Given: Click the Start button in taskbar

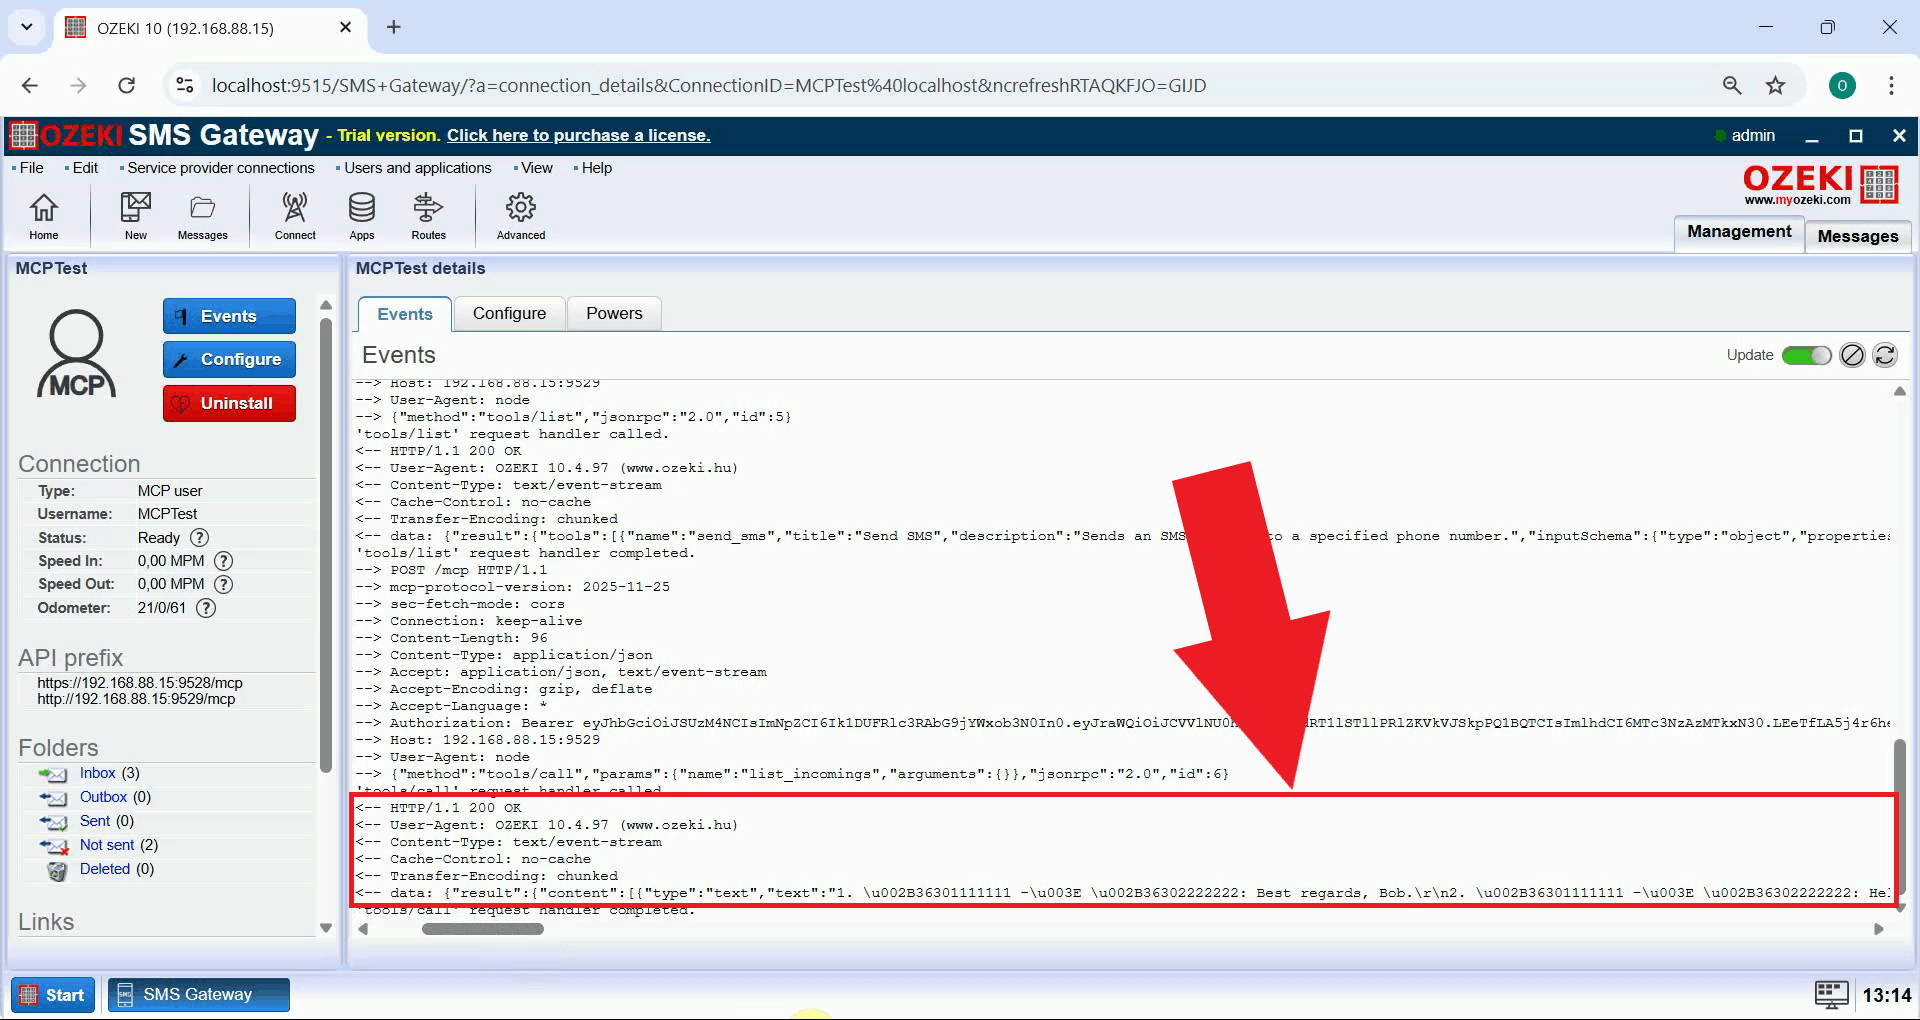Looking at the screenshot, I should 53,995.
